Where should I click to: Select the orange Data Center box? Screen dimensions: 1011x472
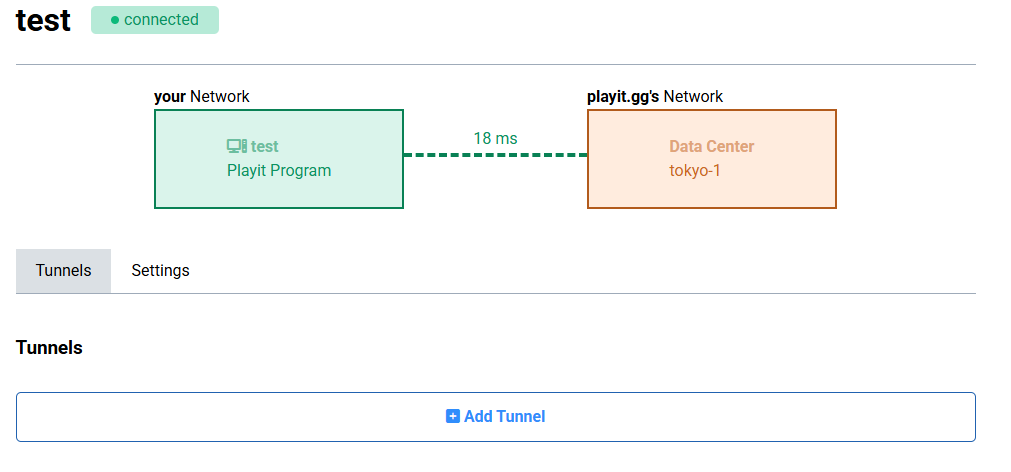(x=712, y=159)
